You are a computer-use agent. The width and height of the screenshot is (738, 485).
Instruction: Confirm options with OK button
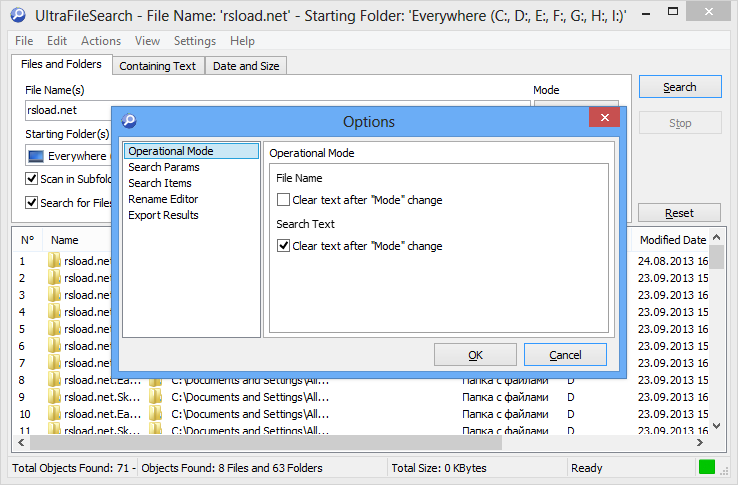pyautogui.click(x=475, y=355)
